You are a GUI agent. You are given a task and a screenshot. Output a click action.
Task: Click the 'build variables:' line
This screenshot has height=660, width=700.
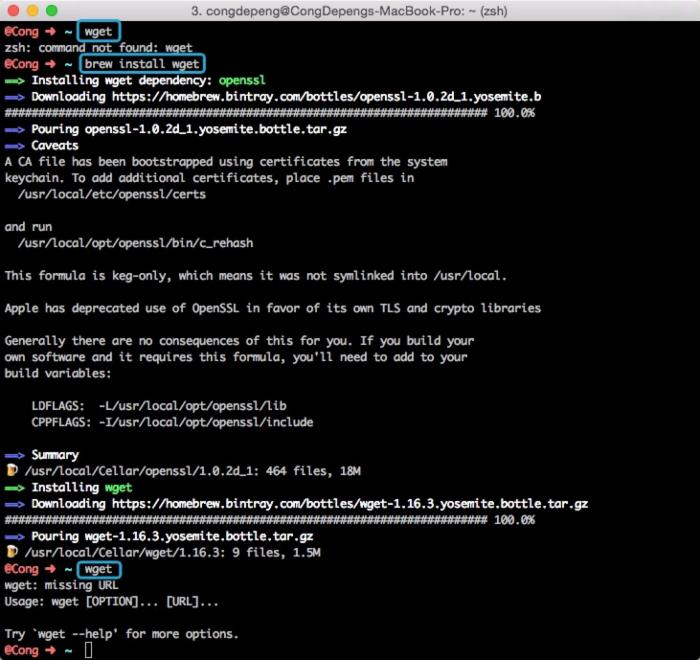58,373
